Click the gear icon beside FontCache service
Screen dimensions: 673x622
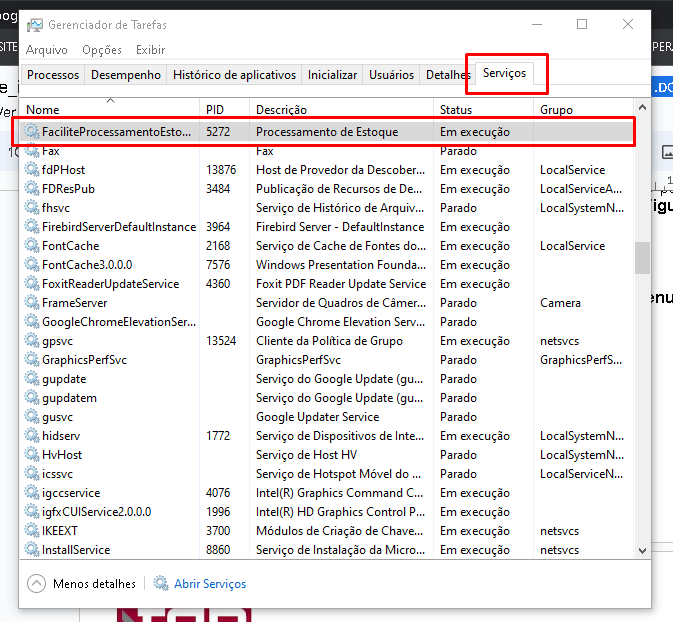[x=32, y=246]
